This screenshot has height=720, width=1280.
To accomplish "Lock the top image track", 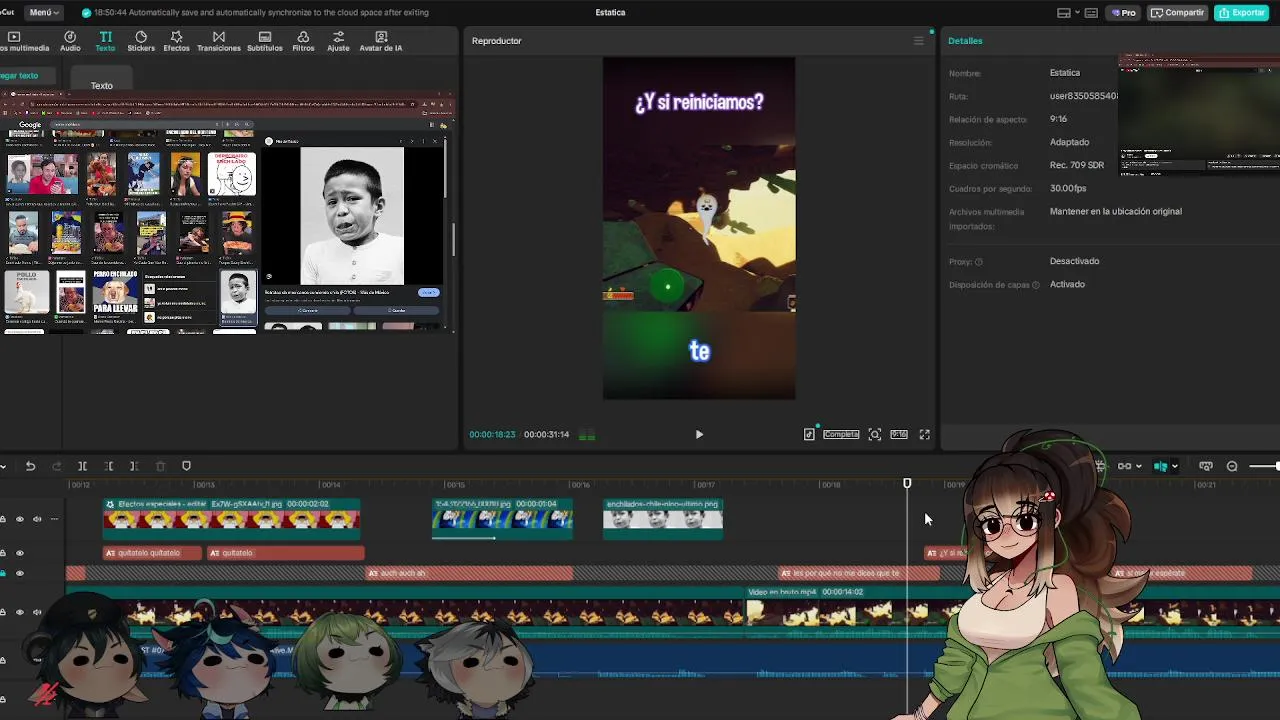I will pyautogui.click(x=3, y=519).
